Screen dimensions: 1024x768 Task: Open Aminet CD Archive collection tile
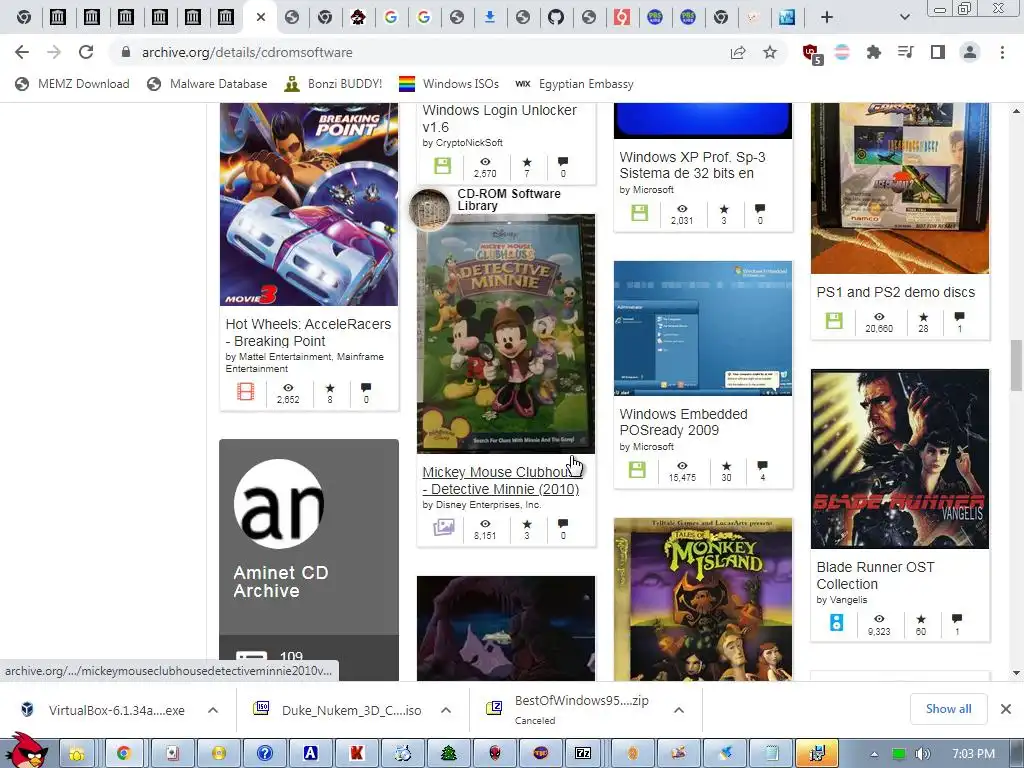pos(309,560)
